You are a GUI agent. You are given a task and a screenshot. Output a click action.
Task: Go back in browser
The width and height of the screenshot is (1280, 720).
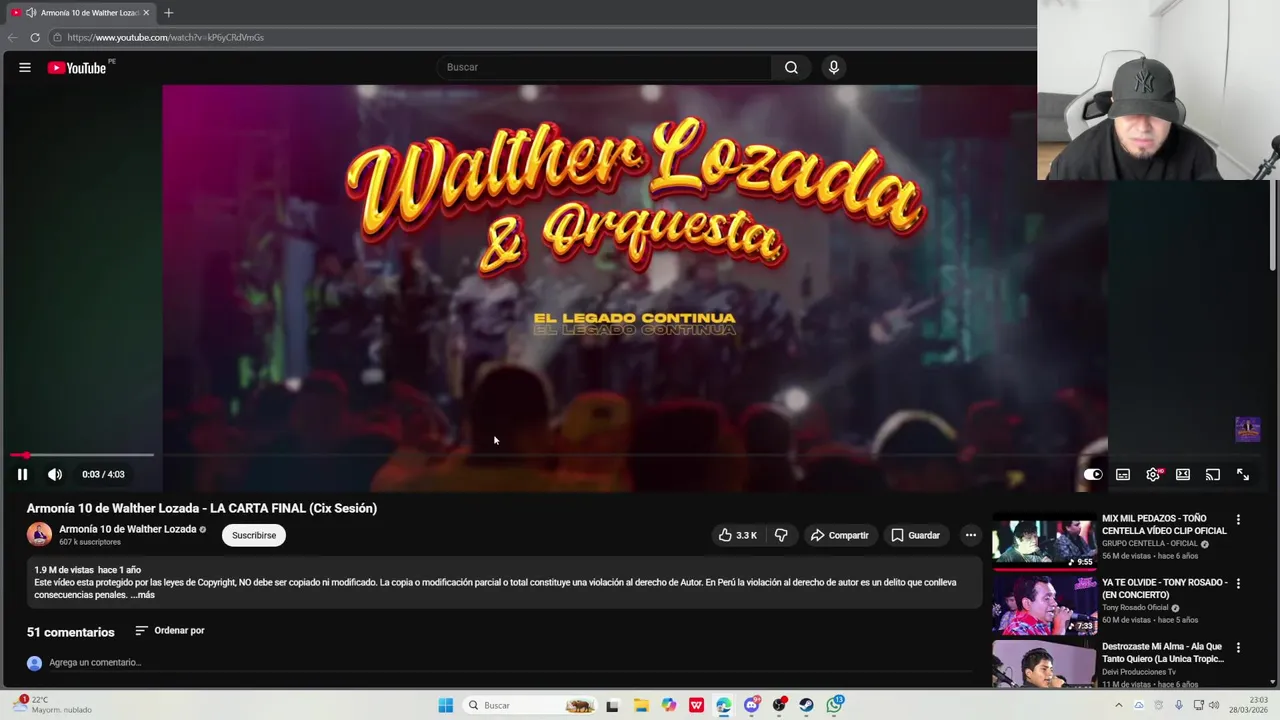click(x=13, y=37)
